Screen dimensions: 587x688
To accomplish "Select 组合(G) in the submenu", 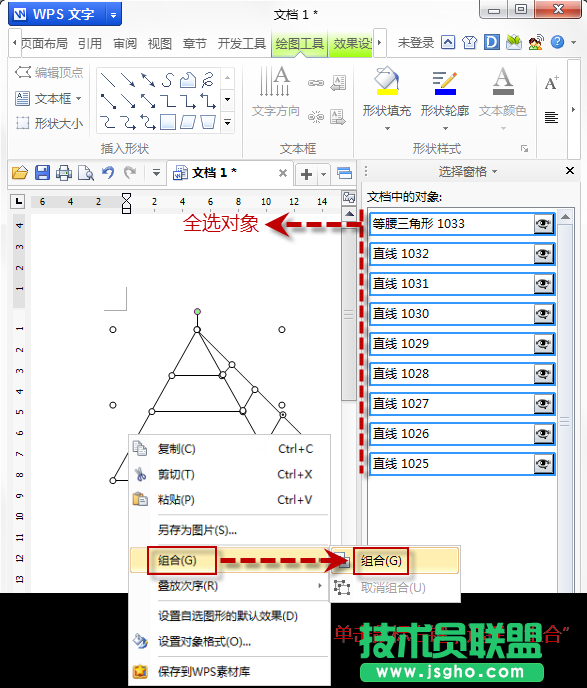I will [x=395, y=560].
